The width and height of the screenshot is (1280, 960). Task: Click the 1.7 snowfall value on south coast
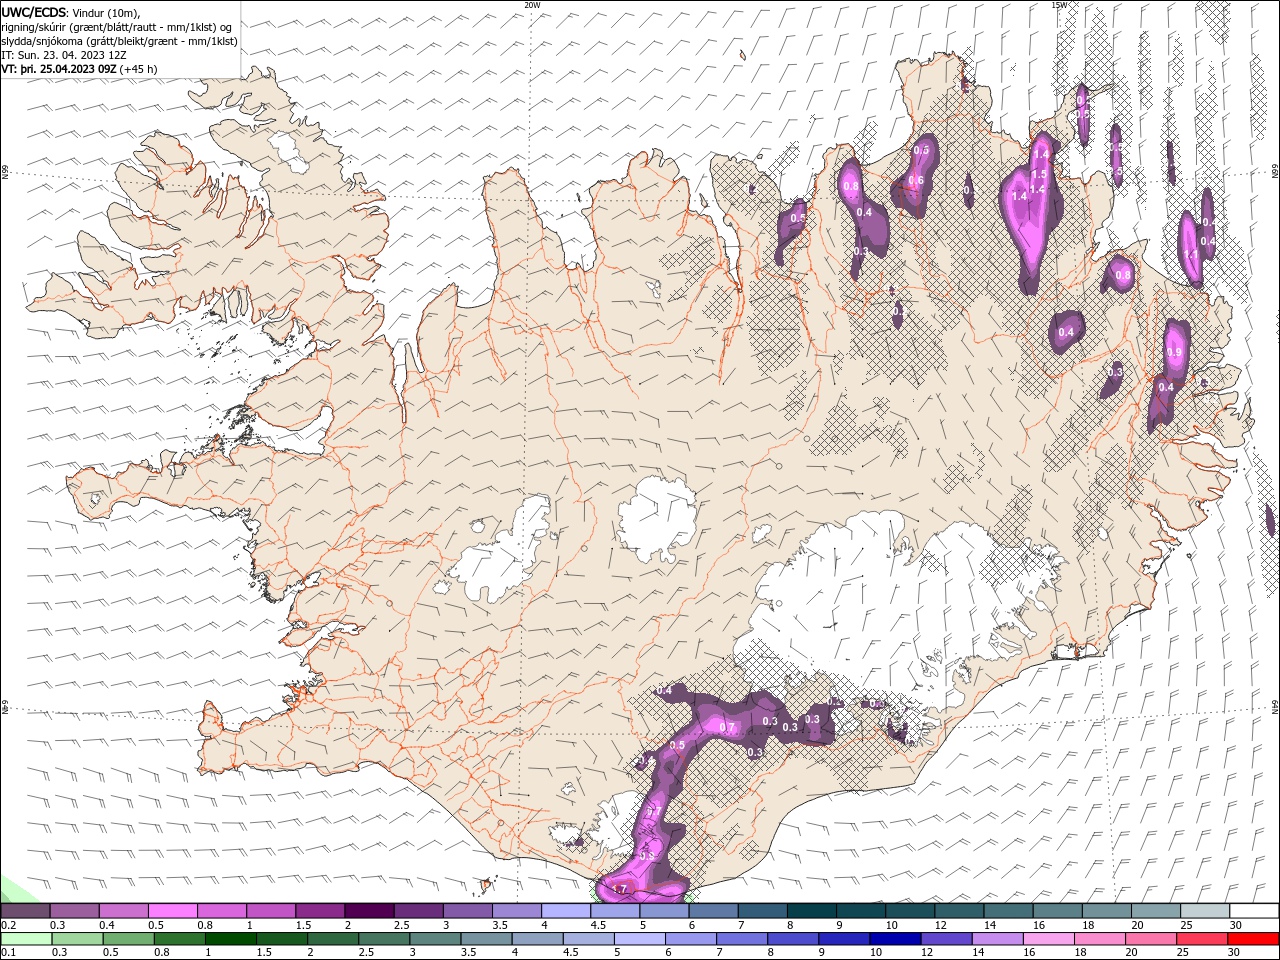[619, 889]
